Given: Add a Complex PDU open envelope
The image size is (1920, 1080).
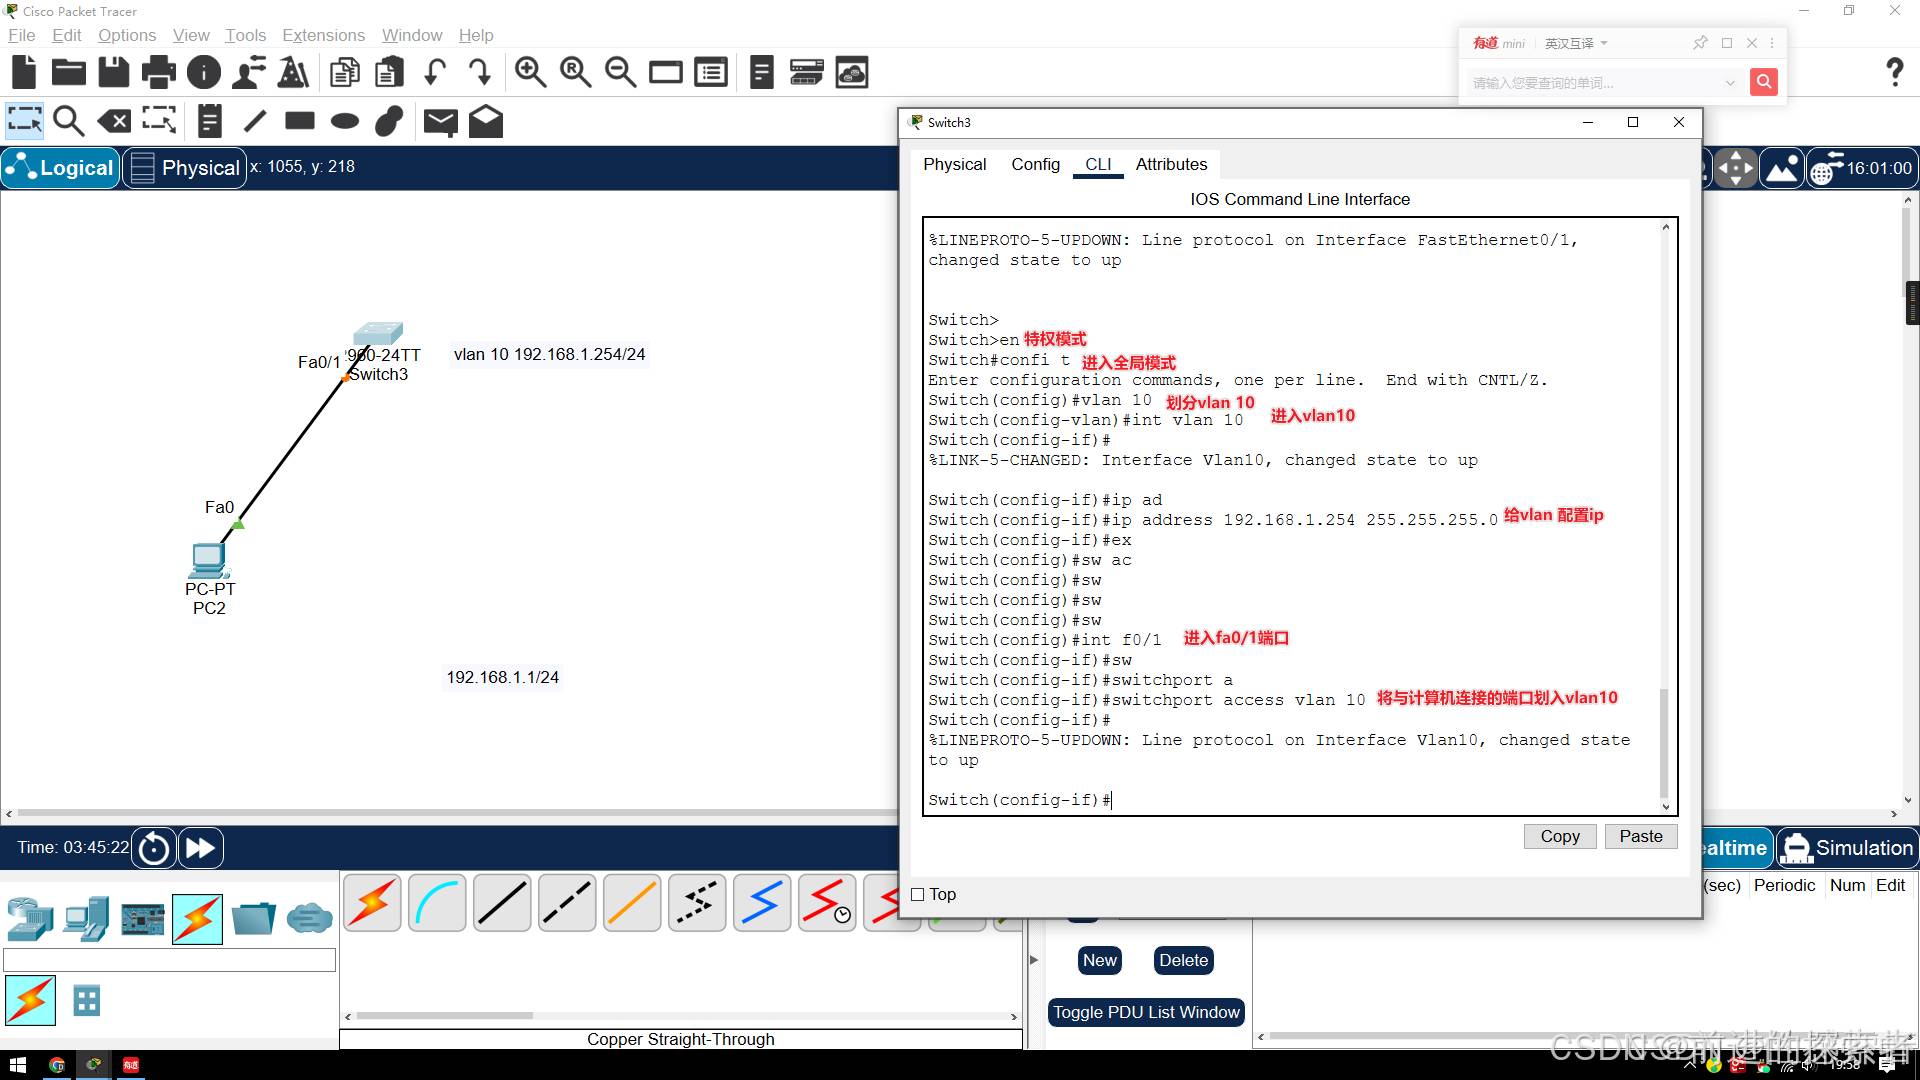Looking at the screenshot, I should point(486,121).
